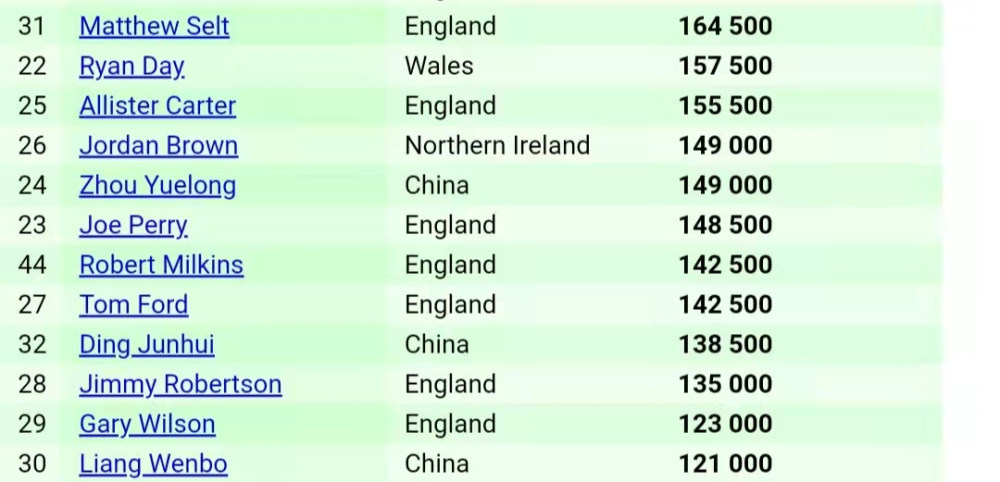Open Jimmy Robertson player link
The width and height of the screenshot is (1000, 482).
180,384
